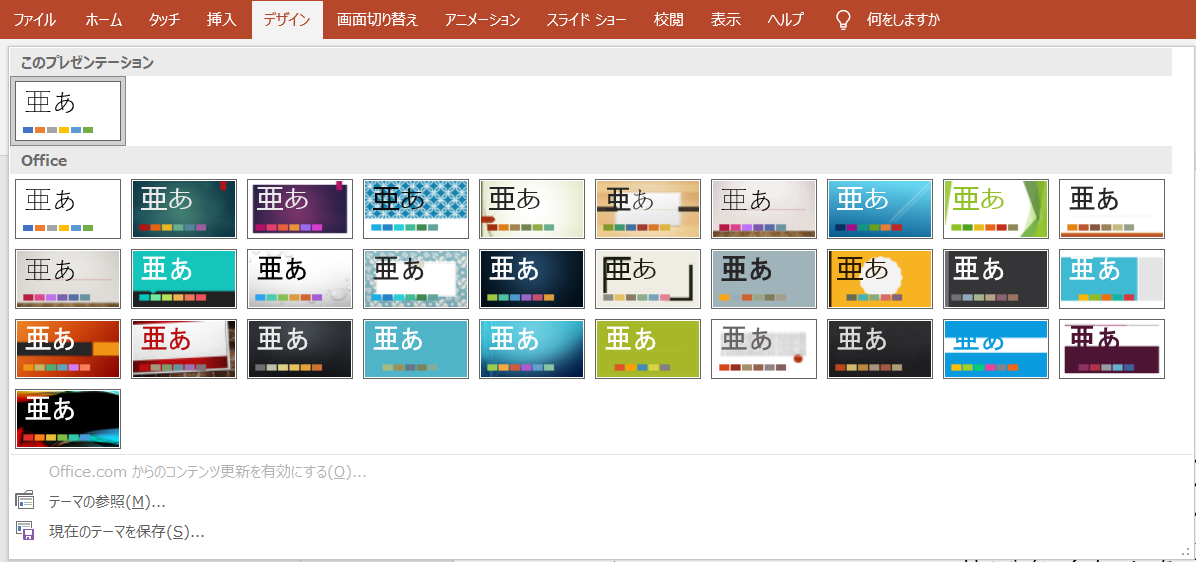Image resolution: width=1196 pixels, height=562 pixels.
Task: Choose 現在のテーマを保存(S)... menu item
Action: click(126, 531)
